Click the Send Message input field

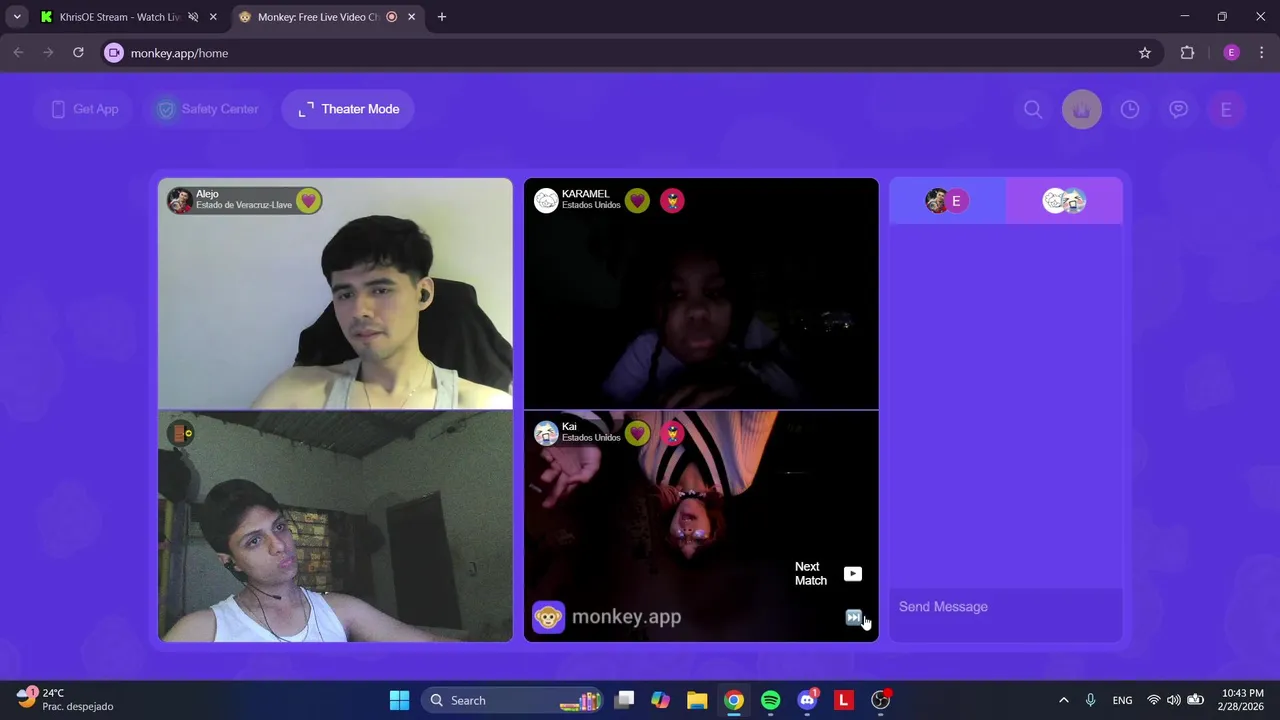tap(1006, 607)
